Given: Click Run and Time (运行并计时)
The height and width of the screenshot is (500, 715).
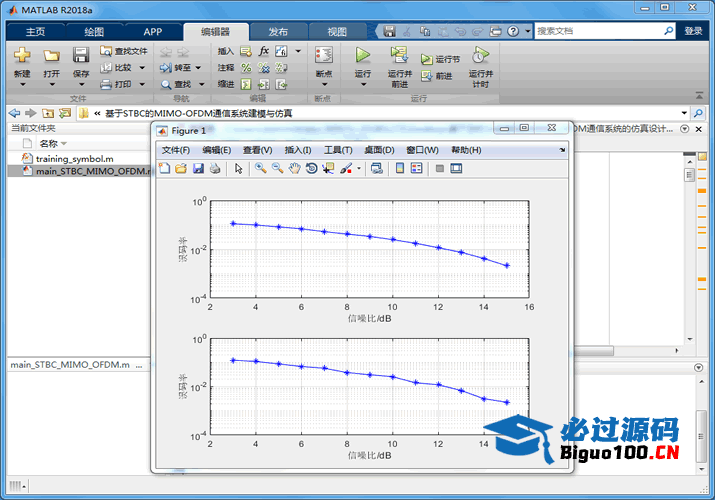Looking at the screenshot, I should (481, 67).
